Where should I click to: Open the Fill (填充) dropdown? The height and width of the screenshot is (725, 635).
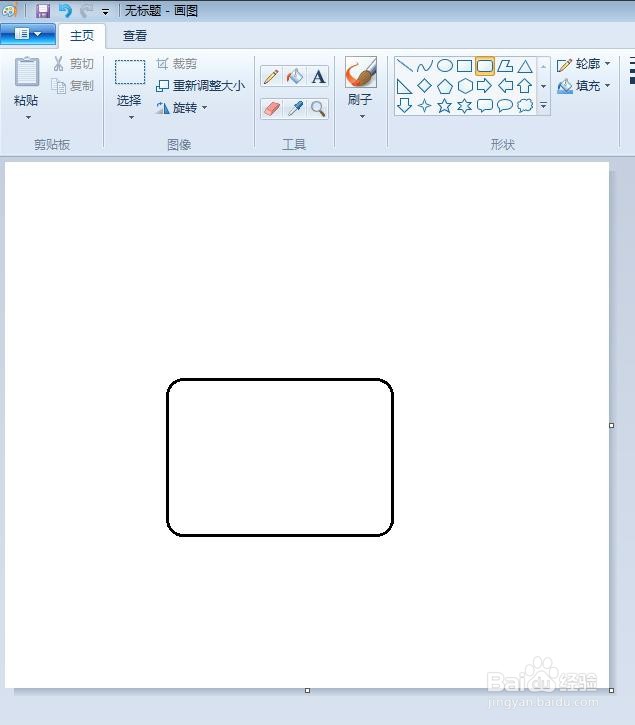pos(584,86)
